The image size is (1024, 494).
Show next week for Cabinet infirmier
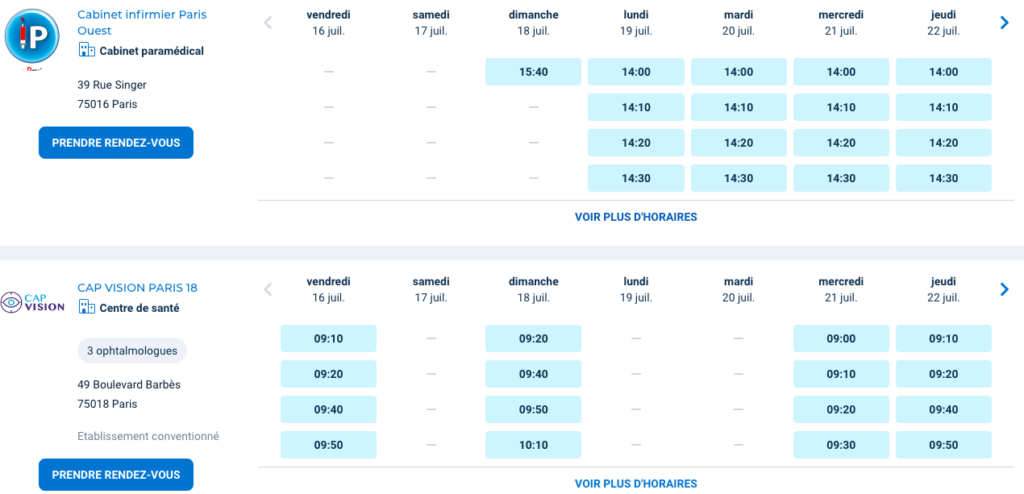[1004, 23]
